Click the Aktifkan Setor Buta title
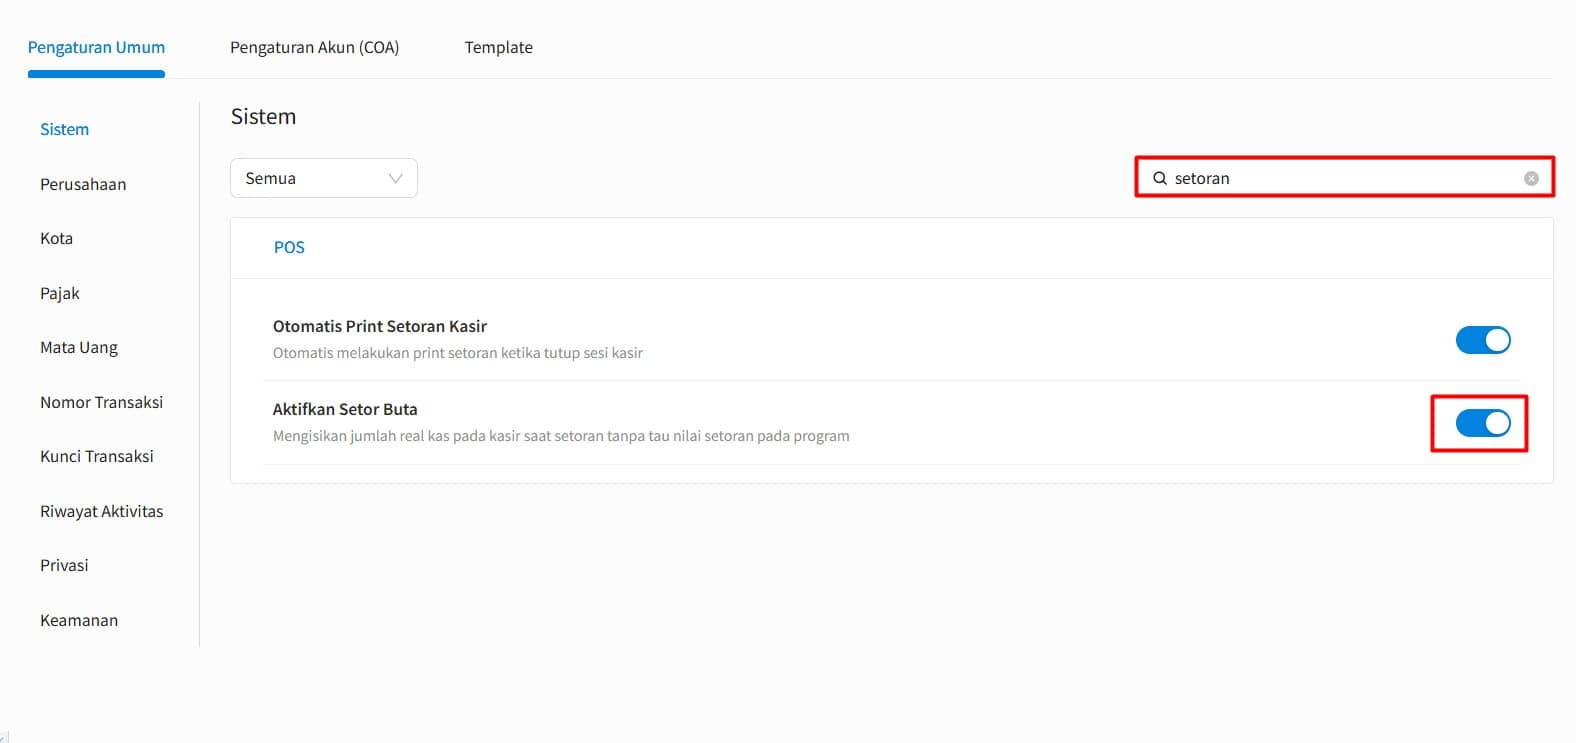1576x743 pixels. coord(345,409)
